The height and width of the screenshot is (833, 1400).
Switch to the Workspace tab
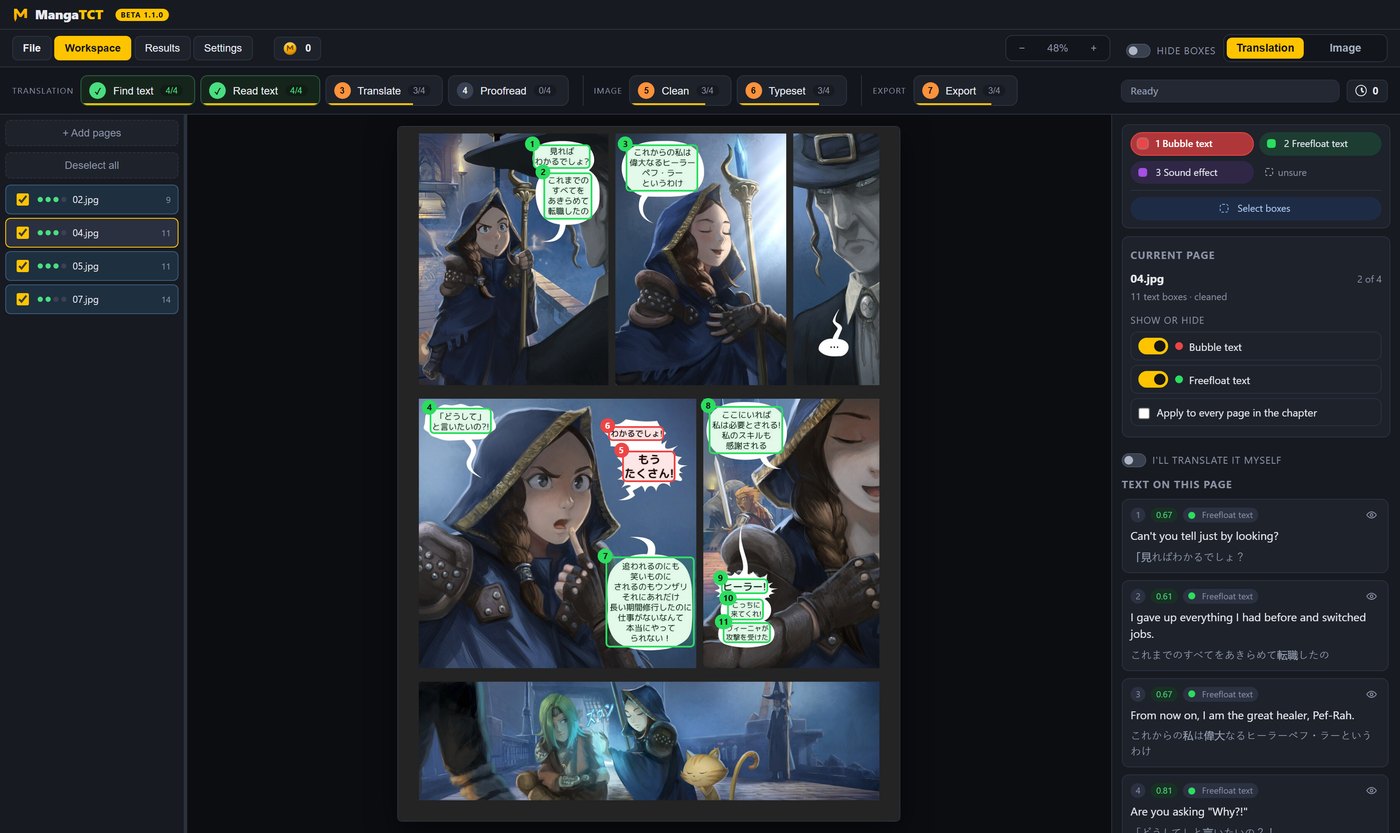(x=93, y=48)
